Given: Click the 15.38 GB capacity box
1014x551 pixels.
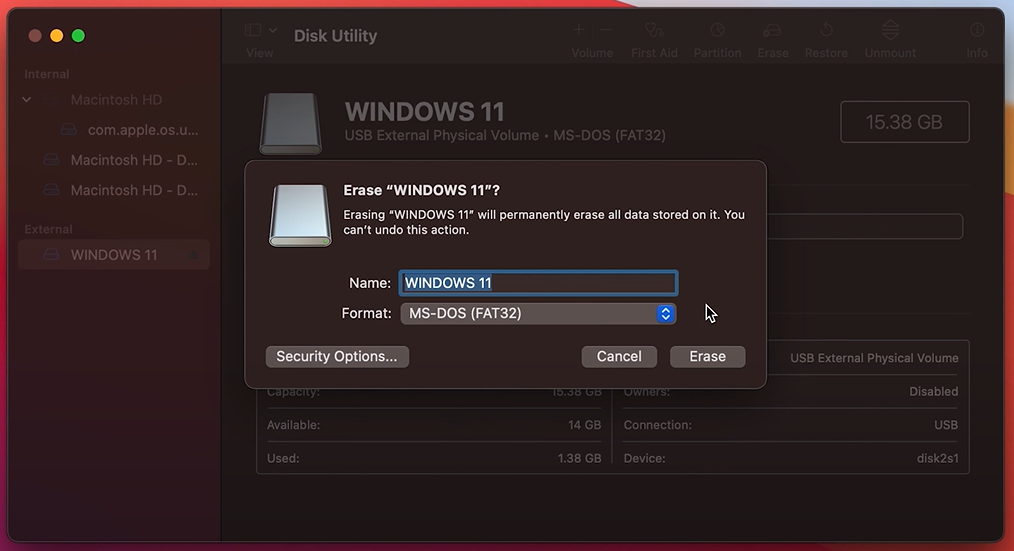Looking at the screenshot, I should pyautogui.click(x=905, y=122).
